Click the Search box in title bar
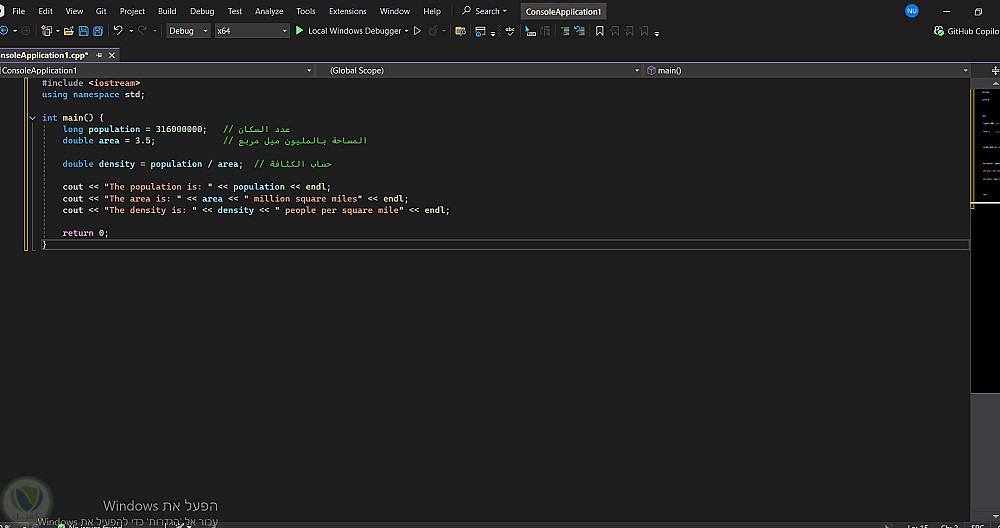This screenshot has width=1000, height=528. 485,11
